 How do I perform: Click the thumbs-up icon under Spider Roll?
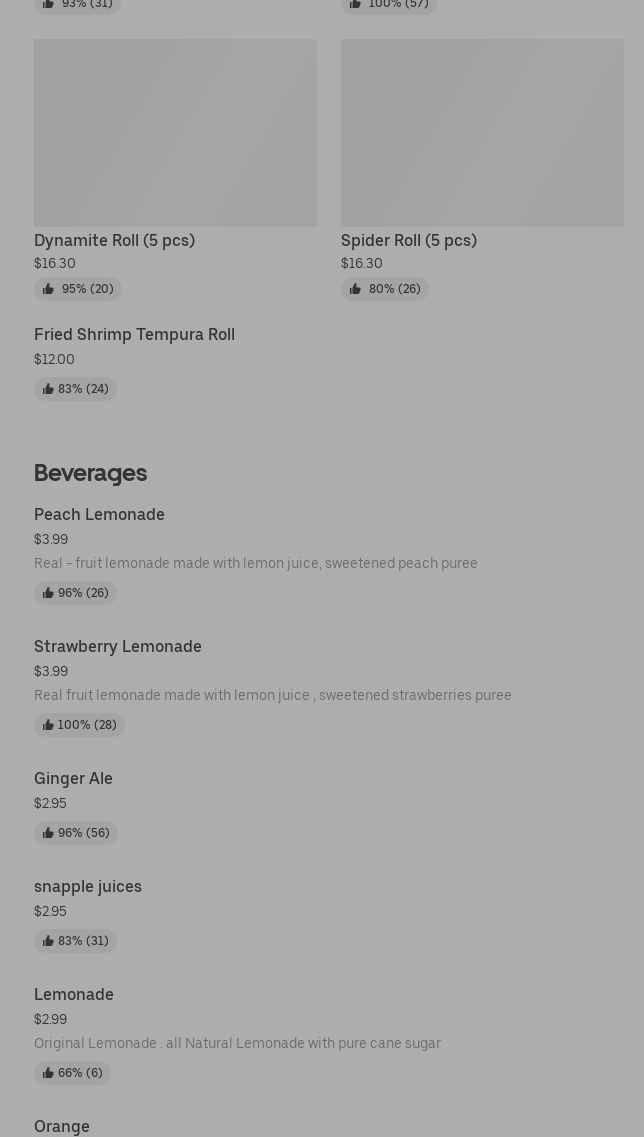point(355,289)
